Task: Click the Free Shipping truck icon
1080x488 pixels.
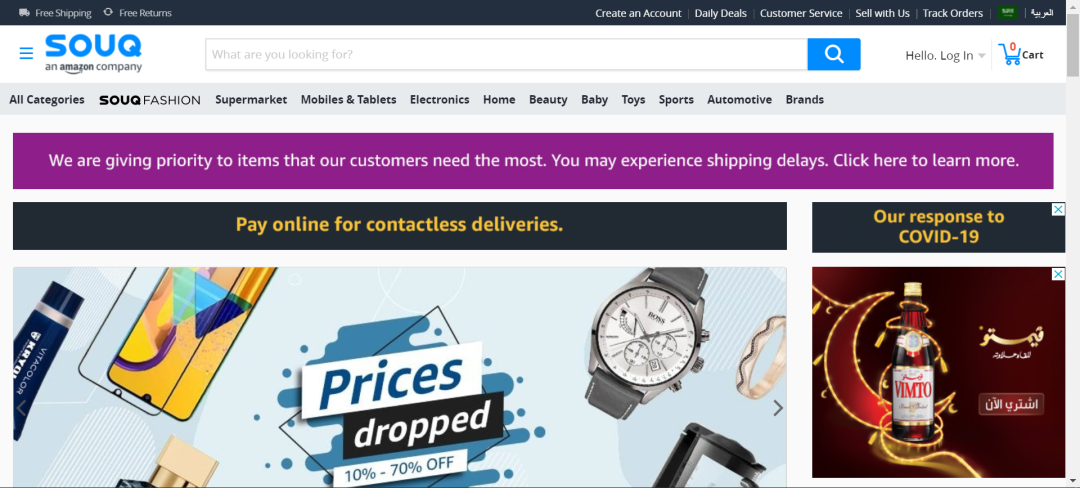Action: [x=25, y=13]
